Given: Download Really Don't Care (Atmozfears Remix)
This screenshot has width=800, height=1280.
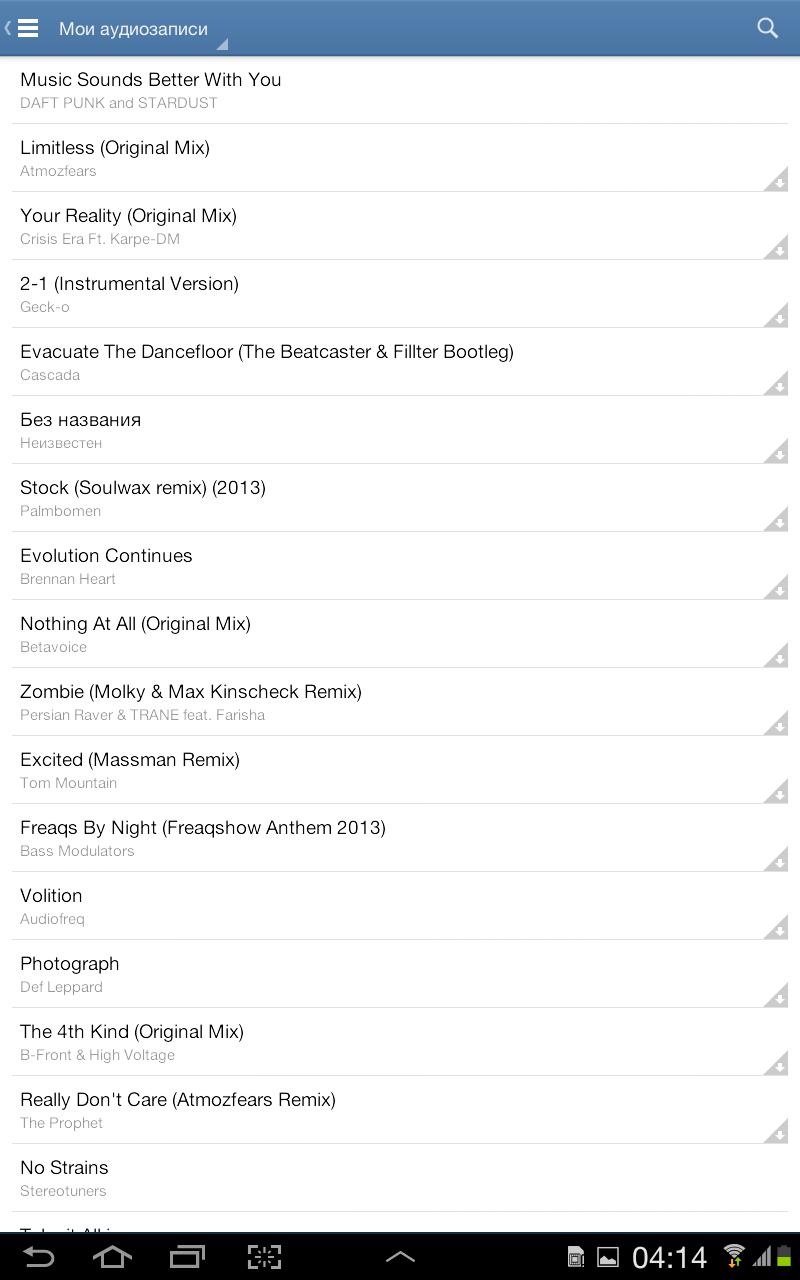Looking at the screenshot, I should coord(776,1133).
